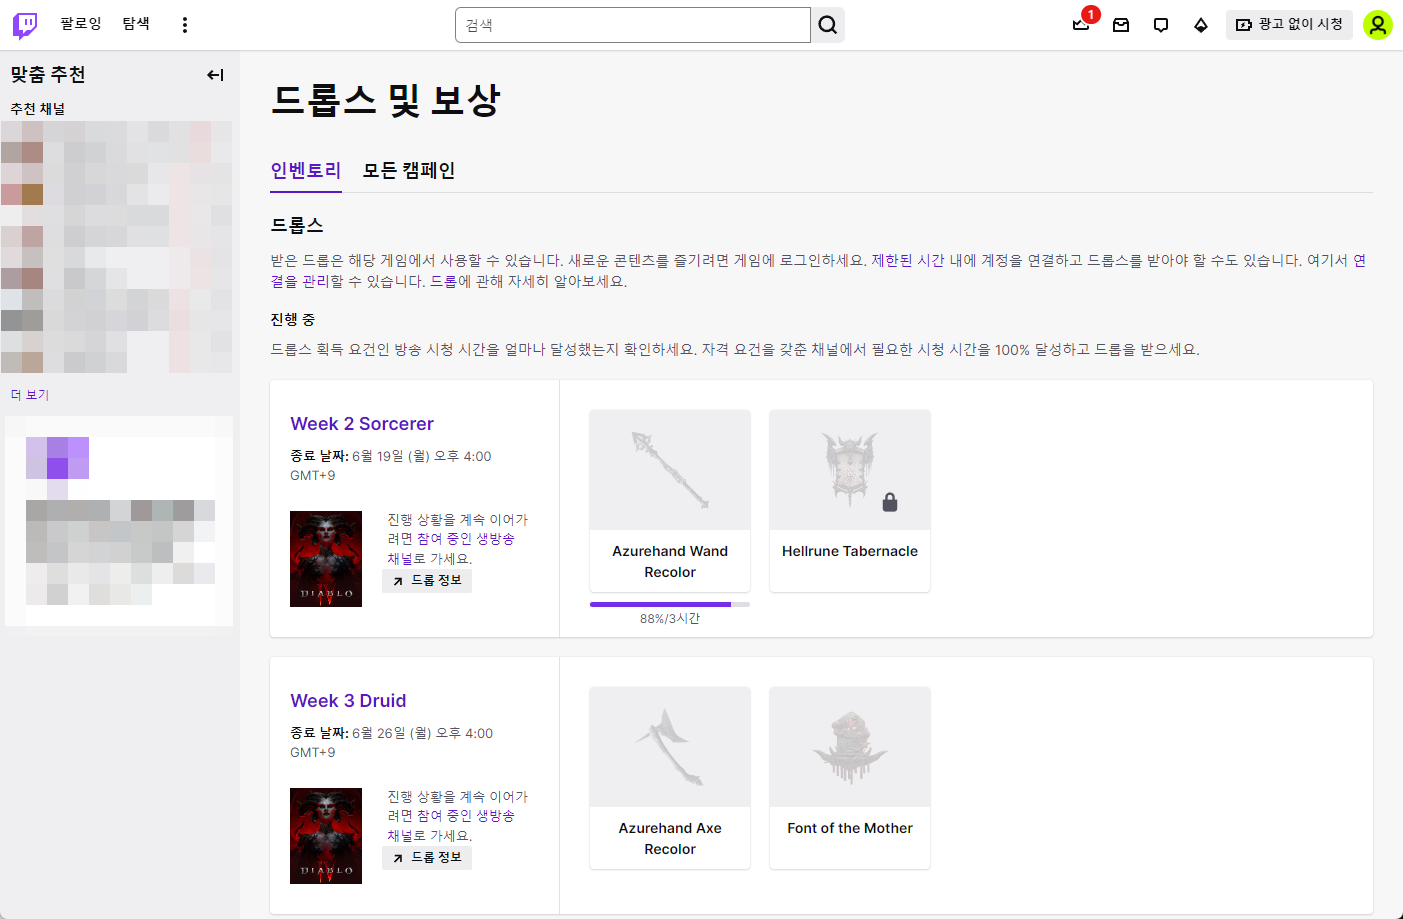Click the arrow icon on Sorcerer 드롭 정보

point(398,581)
